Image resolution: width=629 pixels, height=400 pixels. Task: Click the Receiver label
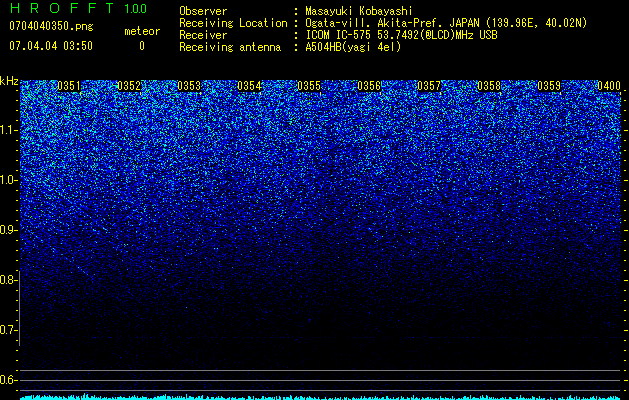203,35
